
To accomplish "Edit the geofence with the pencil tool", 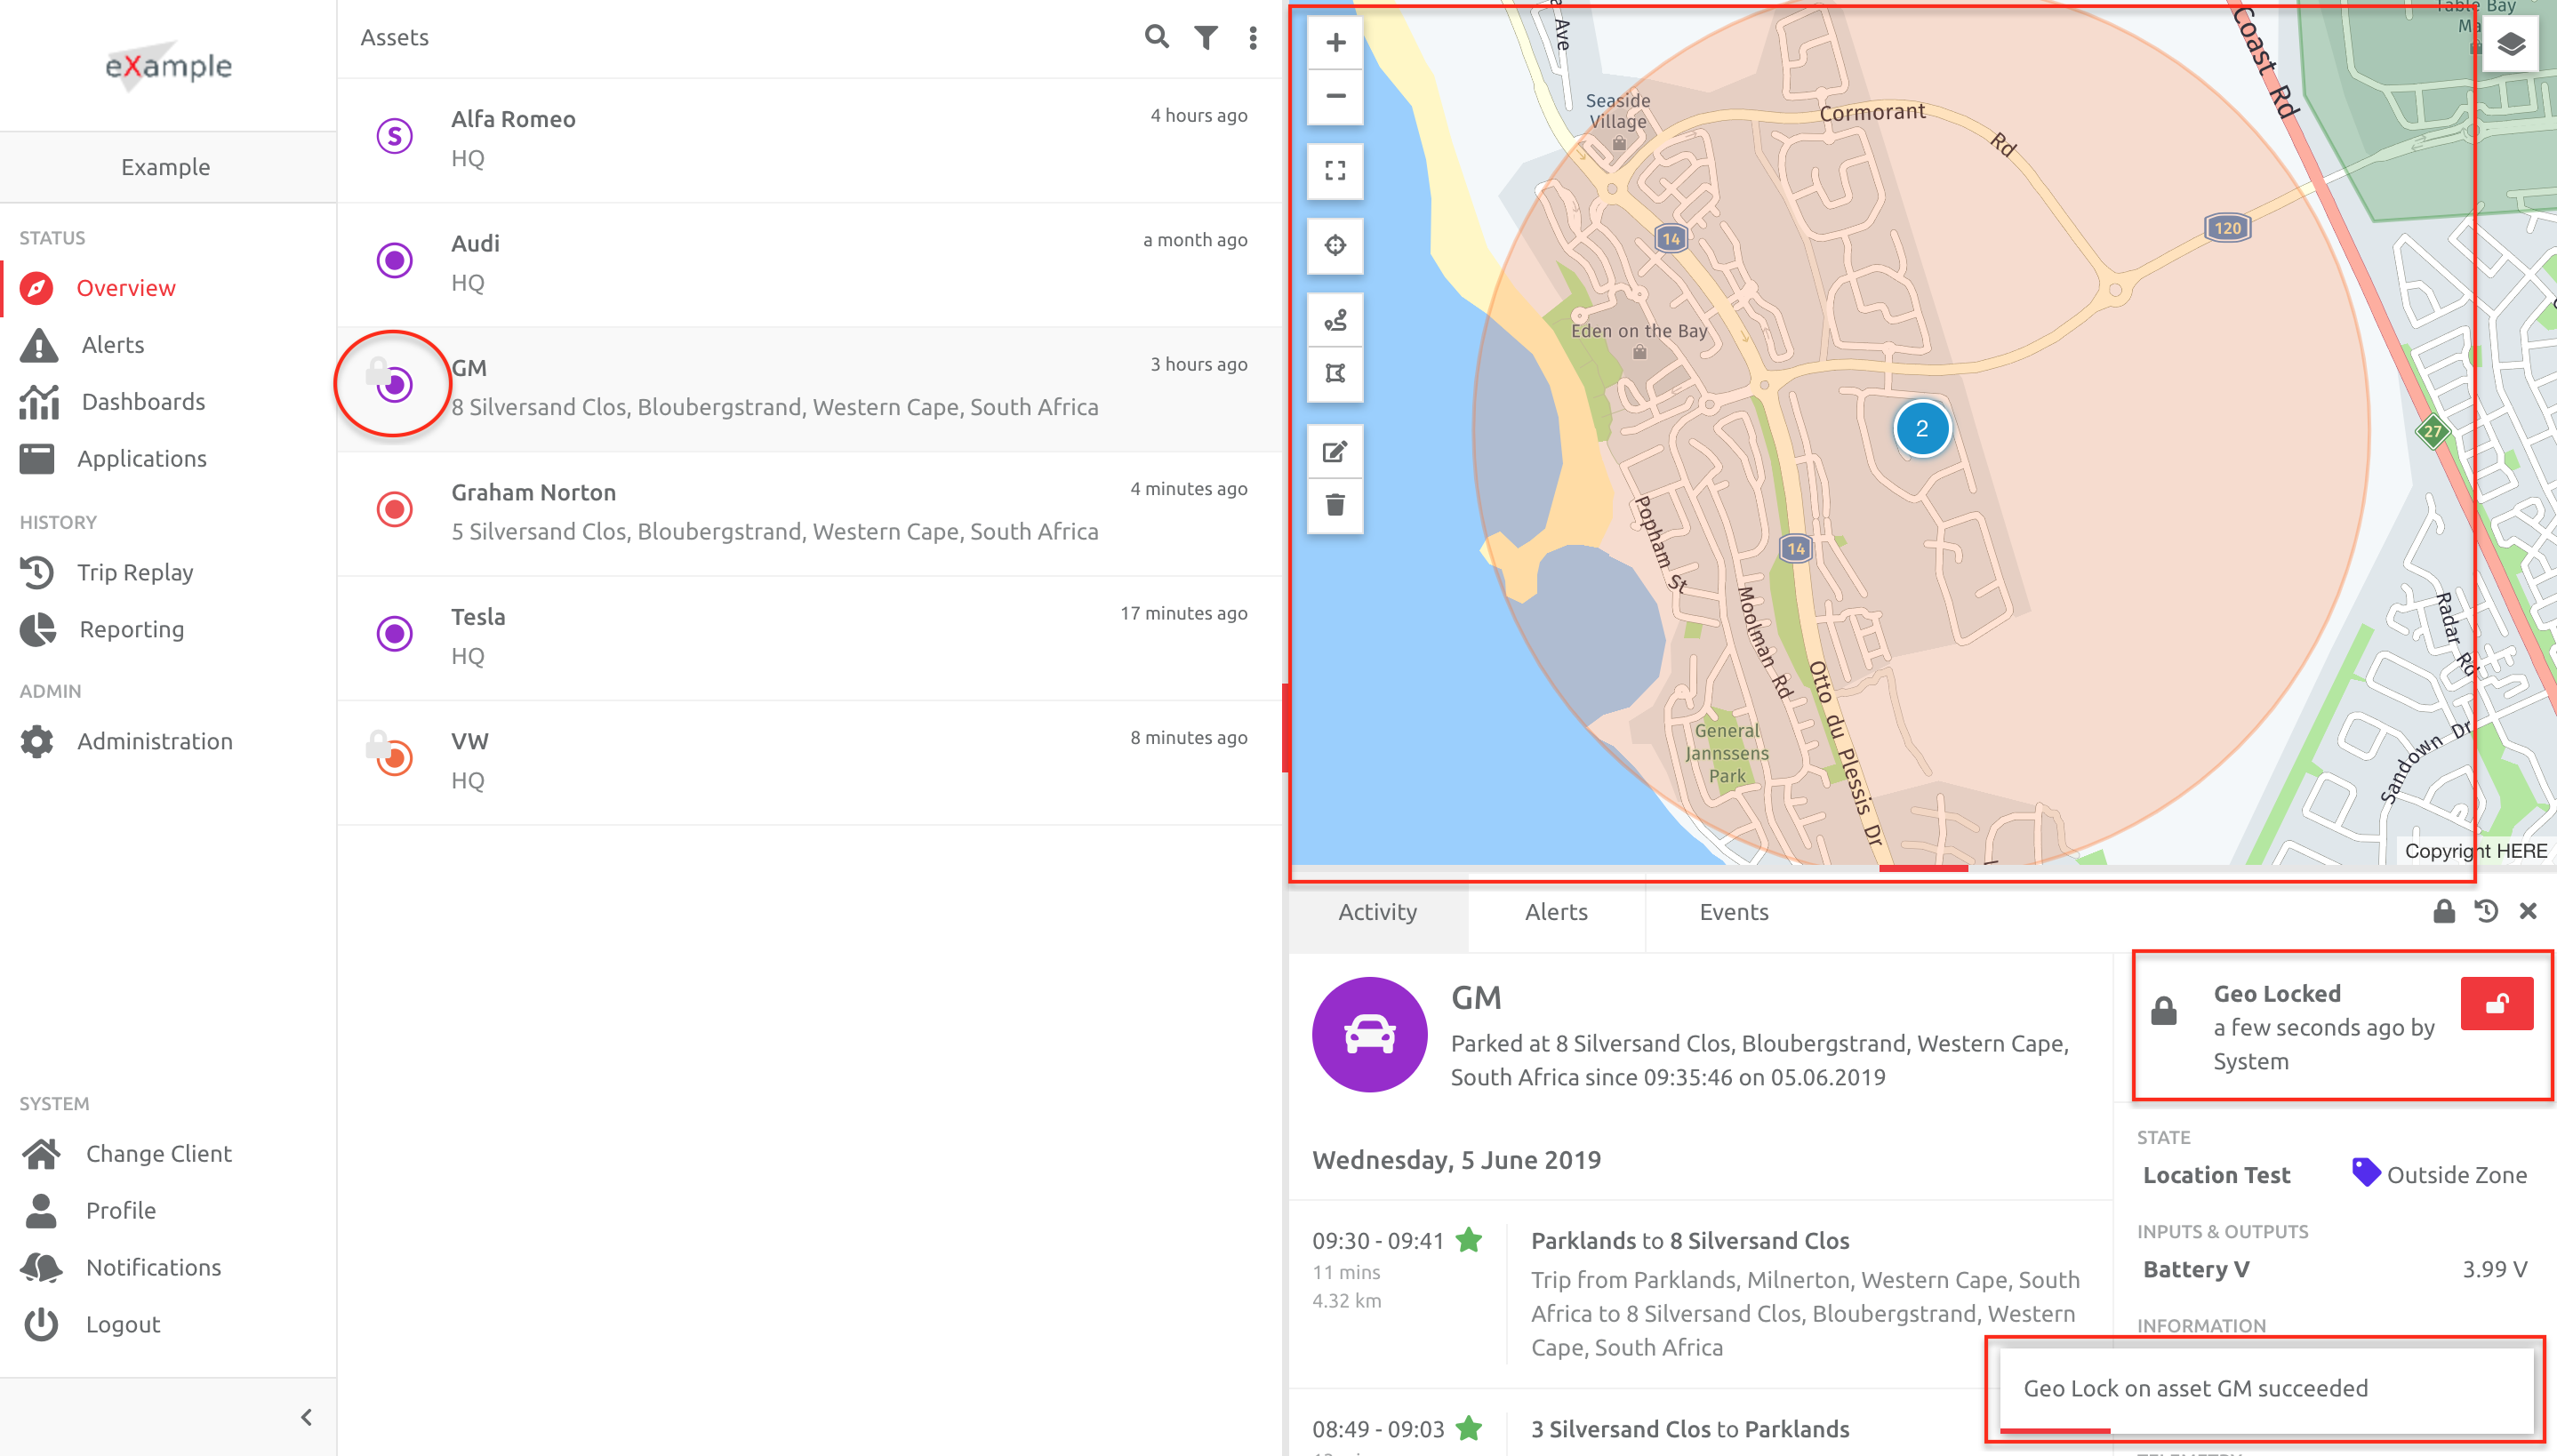I will tap(1335, 451).
